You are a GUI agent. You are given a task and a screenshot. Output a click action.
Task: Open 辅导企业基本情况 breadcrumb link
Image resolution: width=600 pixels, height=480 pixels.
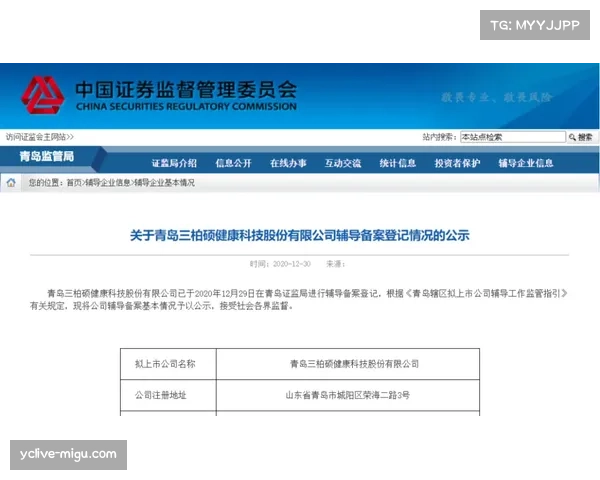pos(165,183)
